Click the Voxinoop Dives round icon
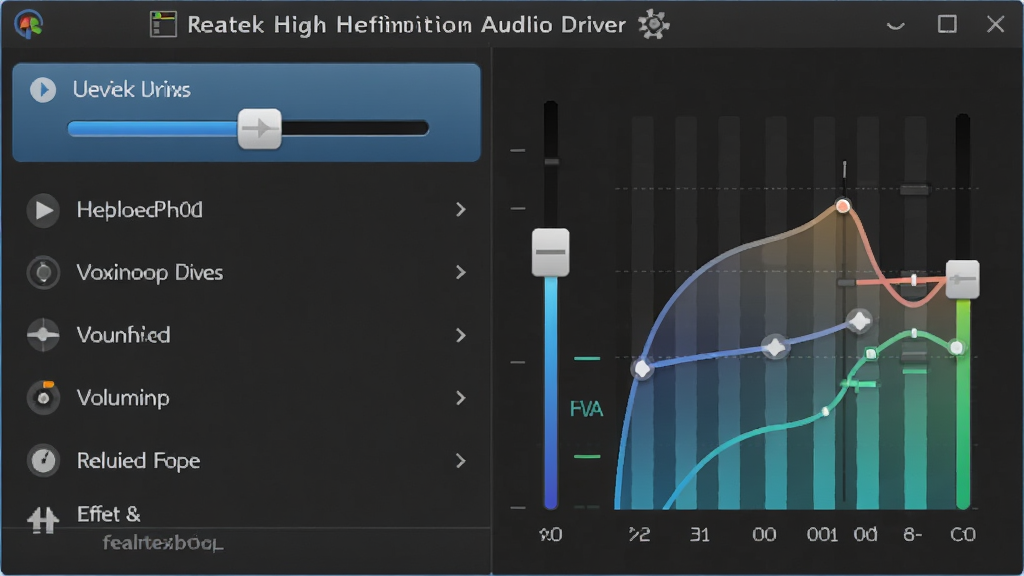This screenshot has width=1024, height=576. click(x=43, y=272)
